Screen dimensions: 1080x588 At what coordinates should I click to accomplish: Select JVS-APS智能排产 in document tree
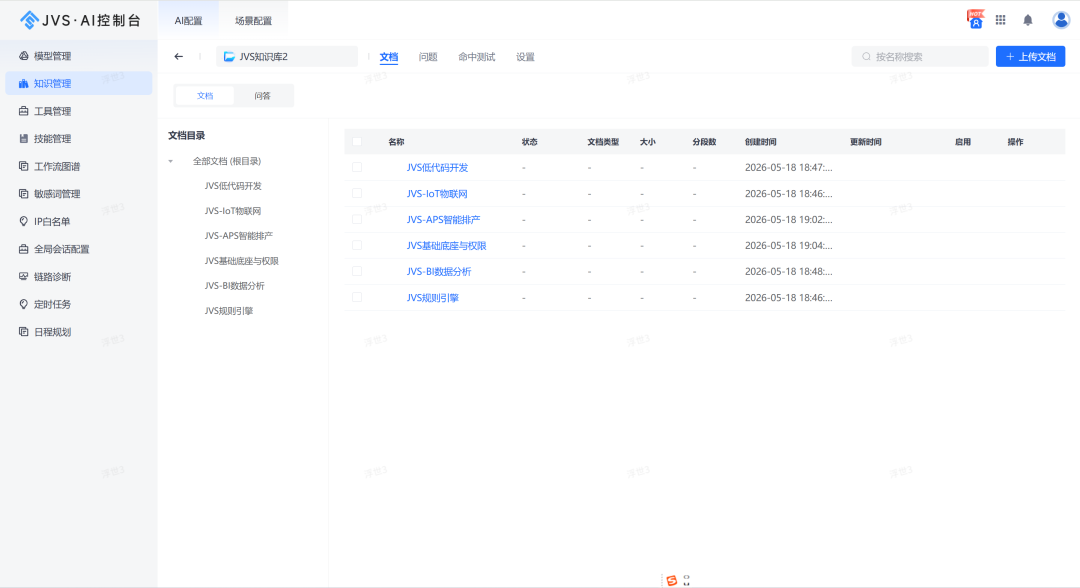point(238,235)
